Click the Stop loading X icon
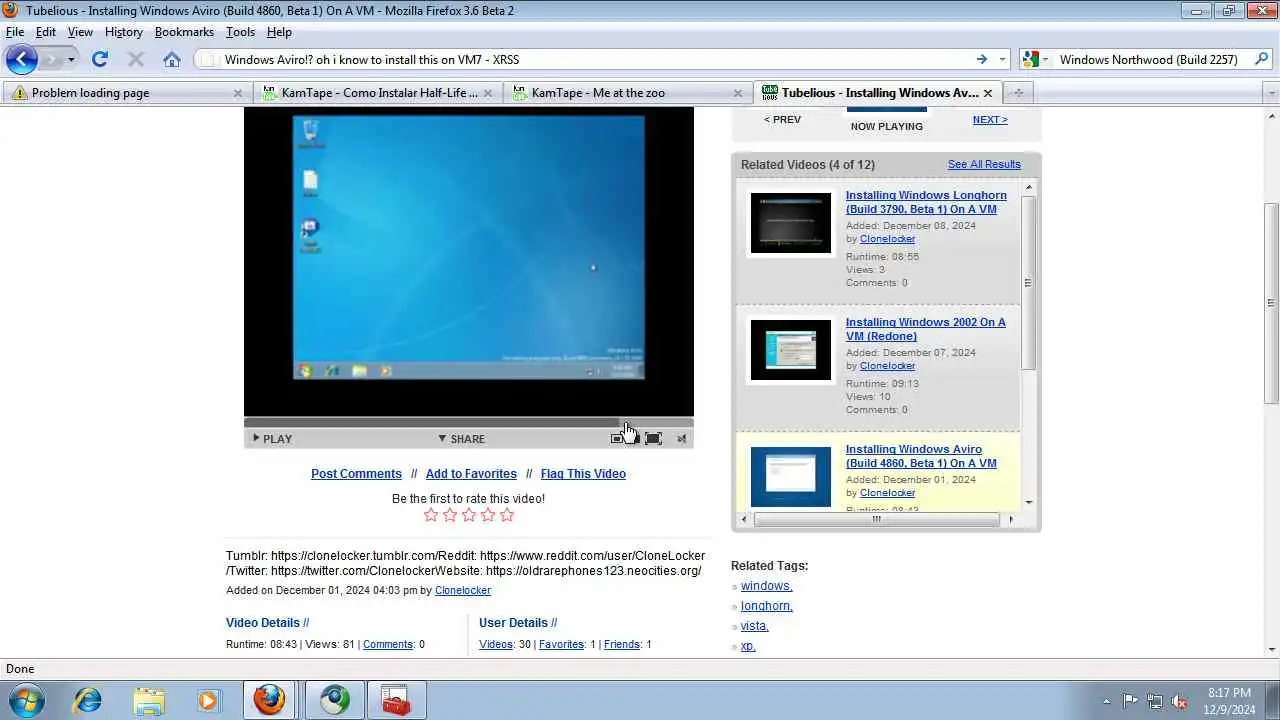1280x720 pixels. (x=136, y=59)
